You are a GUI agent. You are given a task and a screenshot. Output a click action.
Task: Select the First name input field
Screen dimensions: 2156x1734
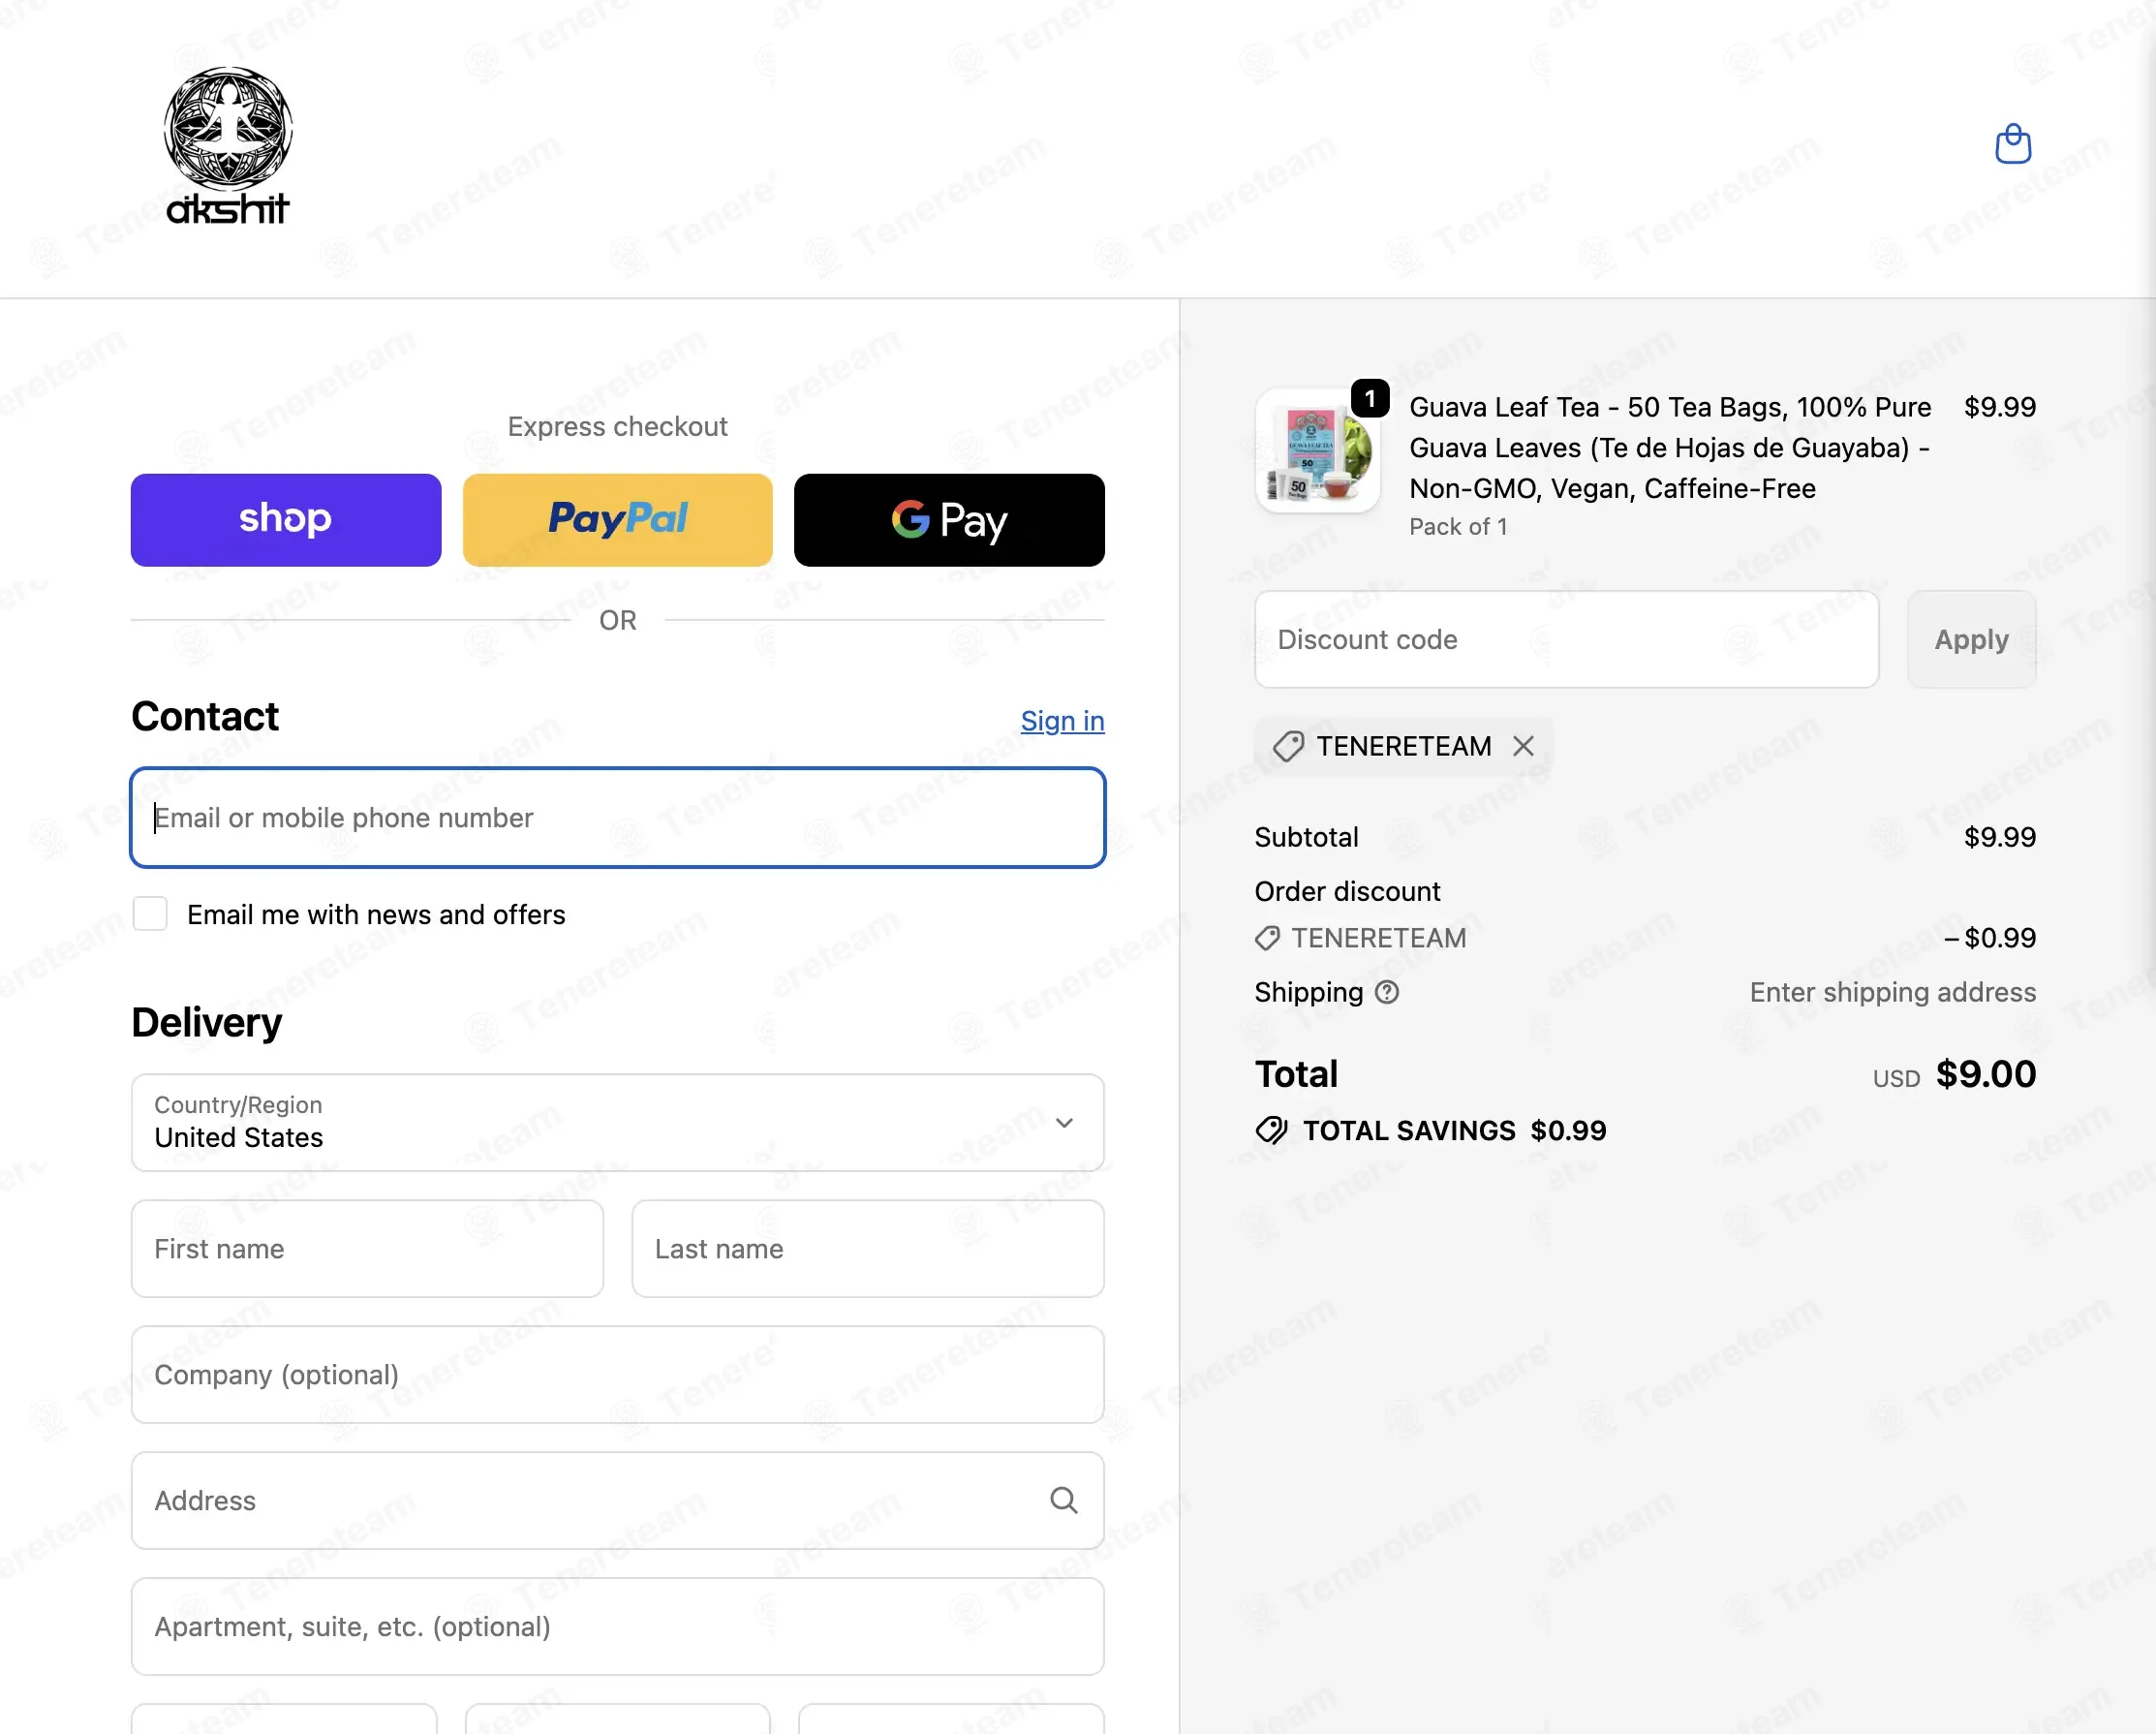(x=367, y=1249)
